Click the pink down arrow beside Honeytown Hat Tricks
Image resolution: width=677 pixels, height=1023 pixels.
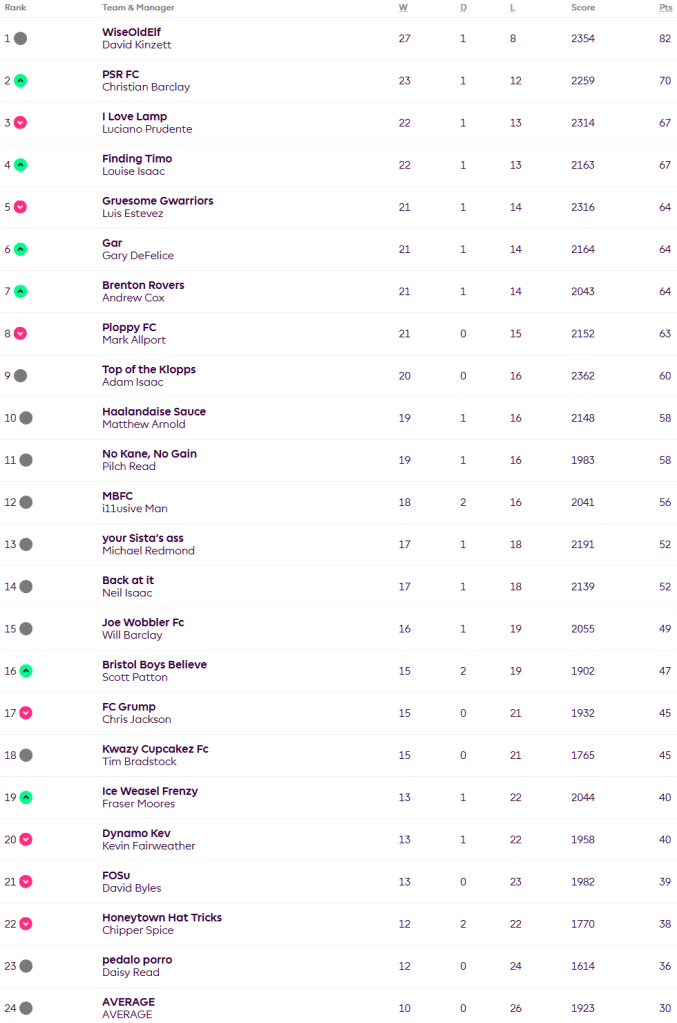click(26, 924)
